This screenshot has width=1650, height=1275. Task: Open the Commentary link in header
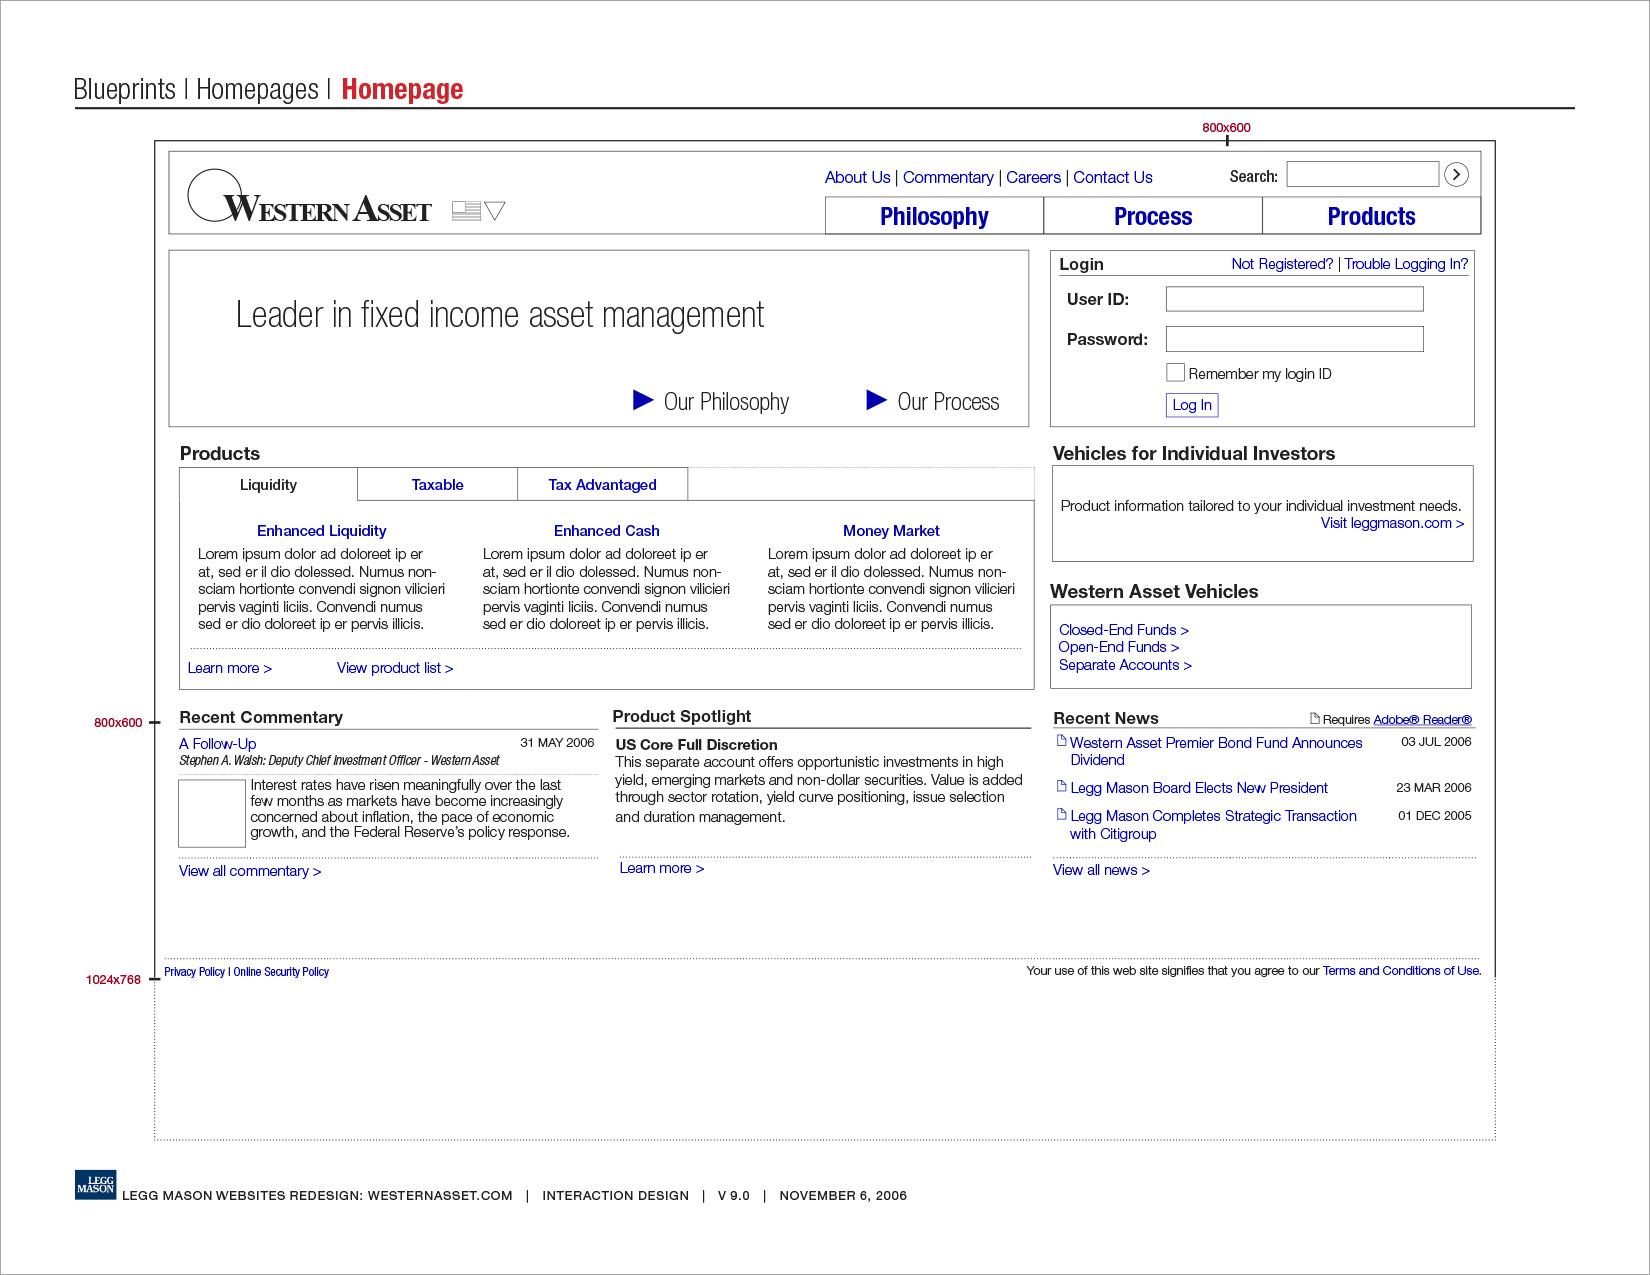coord(948,177)
